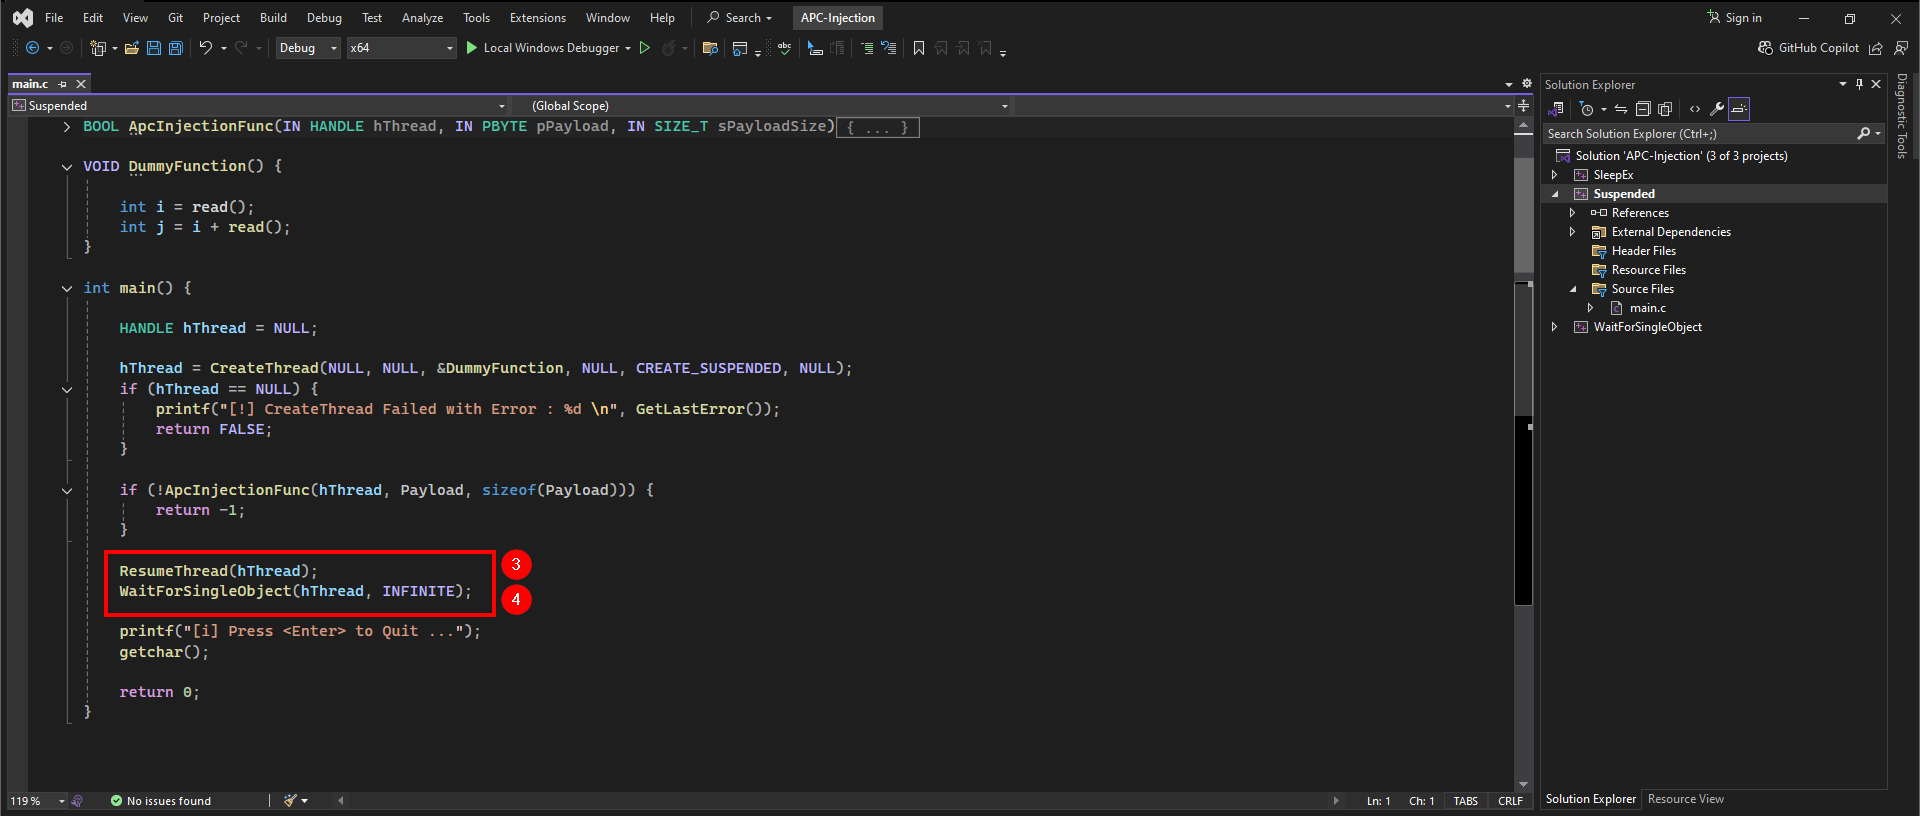Open the Extensions menu
Image resolution: width=1920 pixels, height=816 pixels.
tap(537, 18)
